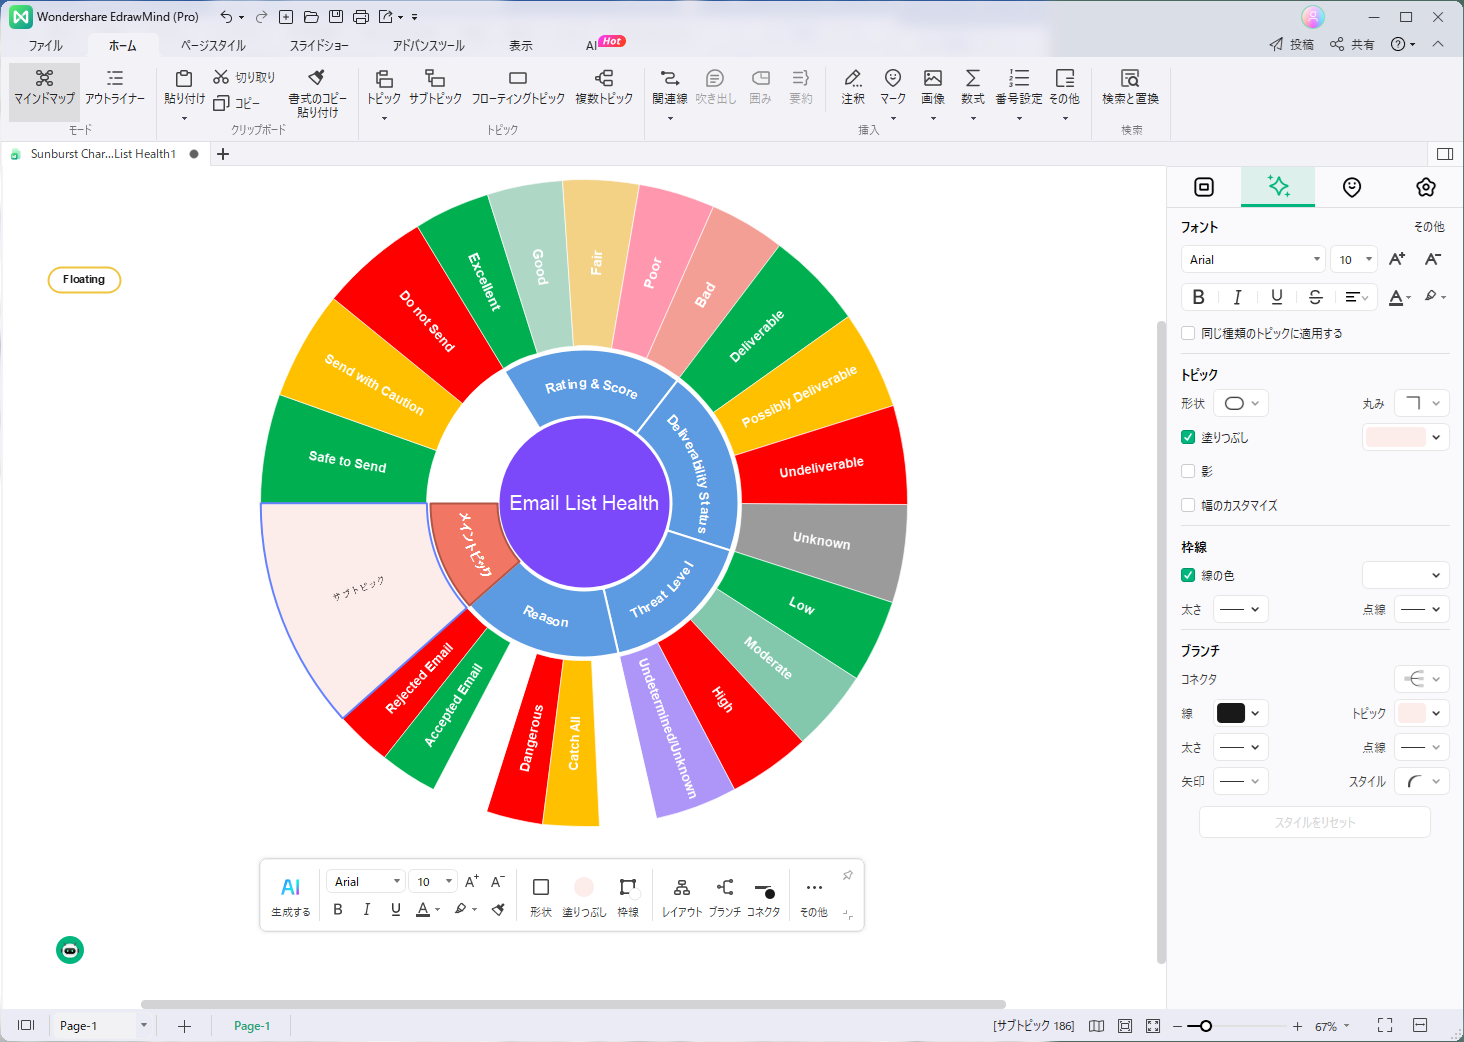Click the Format Painter (書式のコピー) icon

coord(317,78)
